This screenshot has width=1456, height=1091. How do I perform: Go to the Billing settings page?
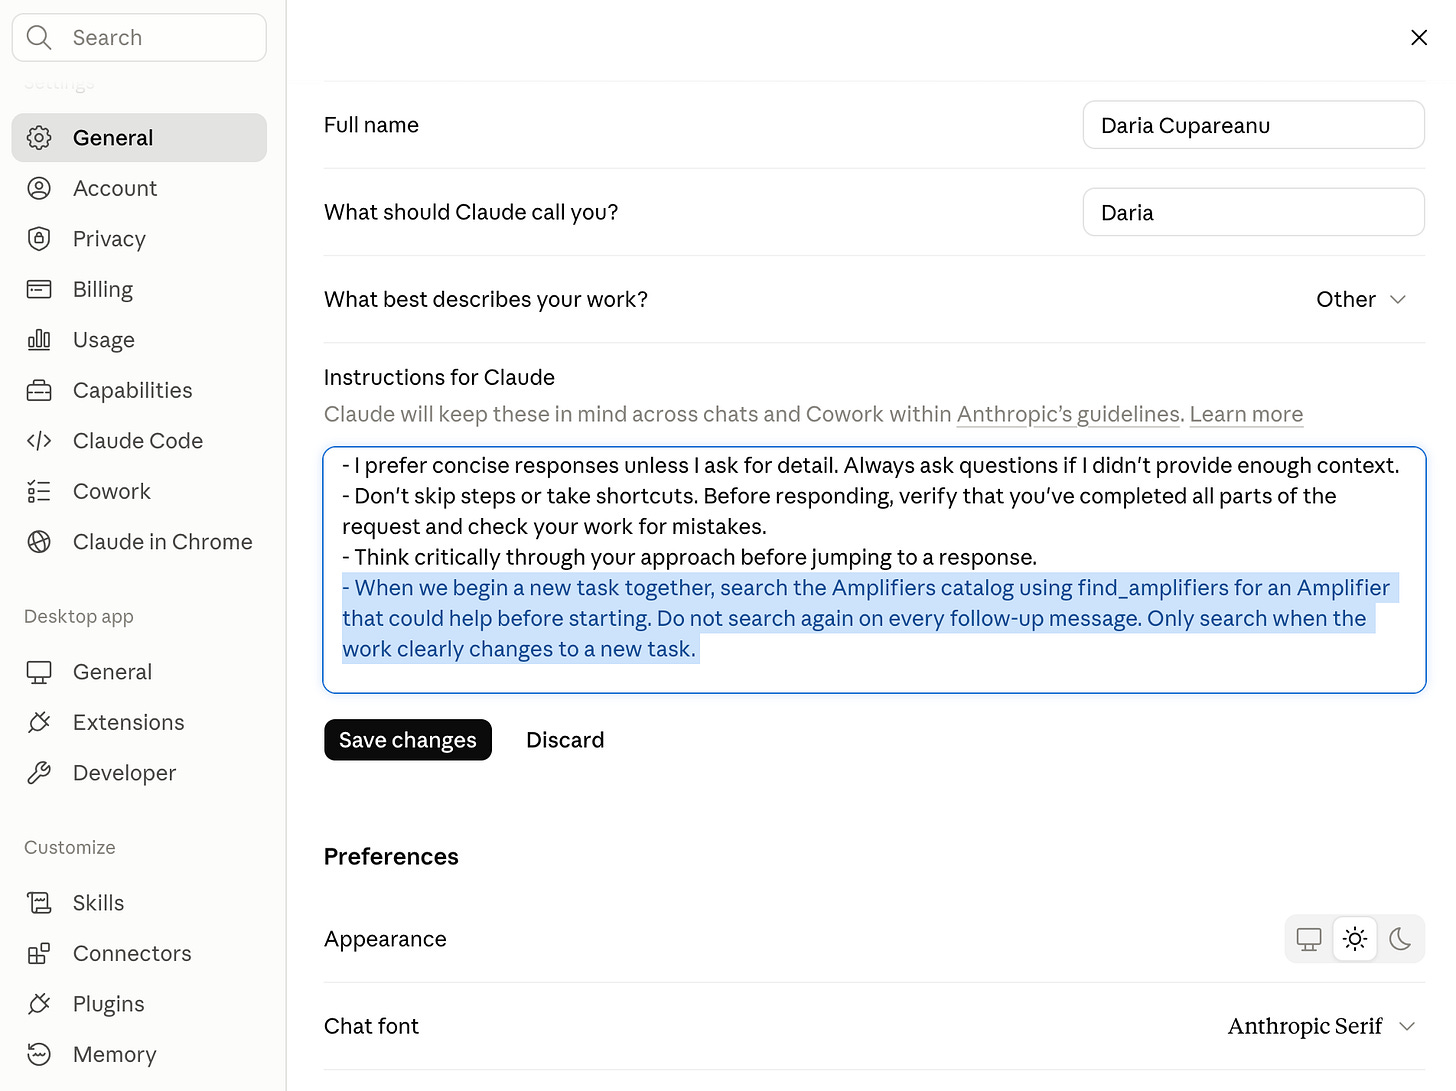(x=139, y=289)
